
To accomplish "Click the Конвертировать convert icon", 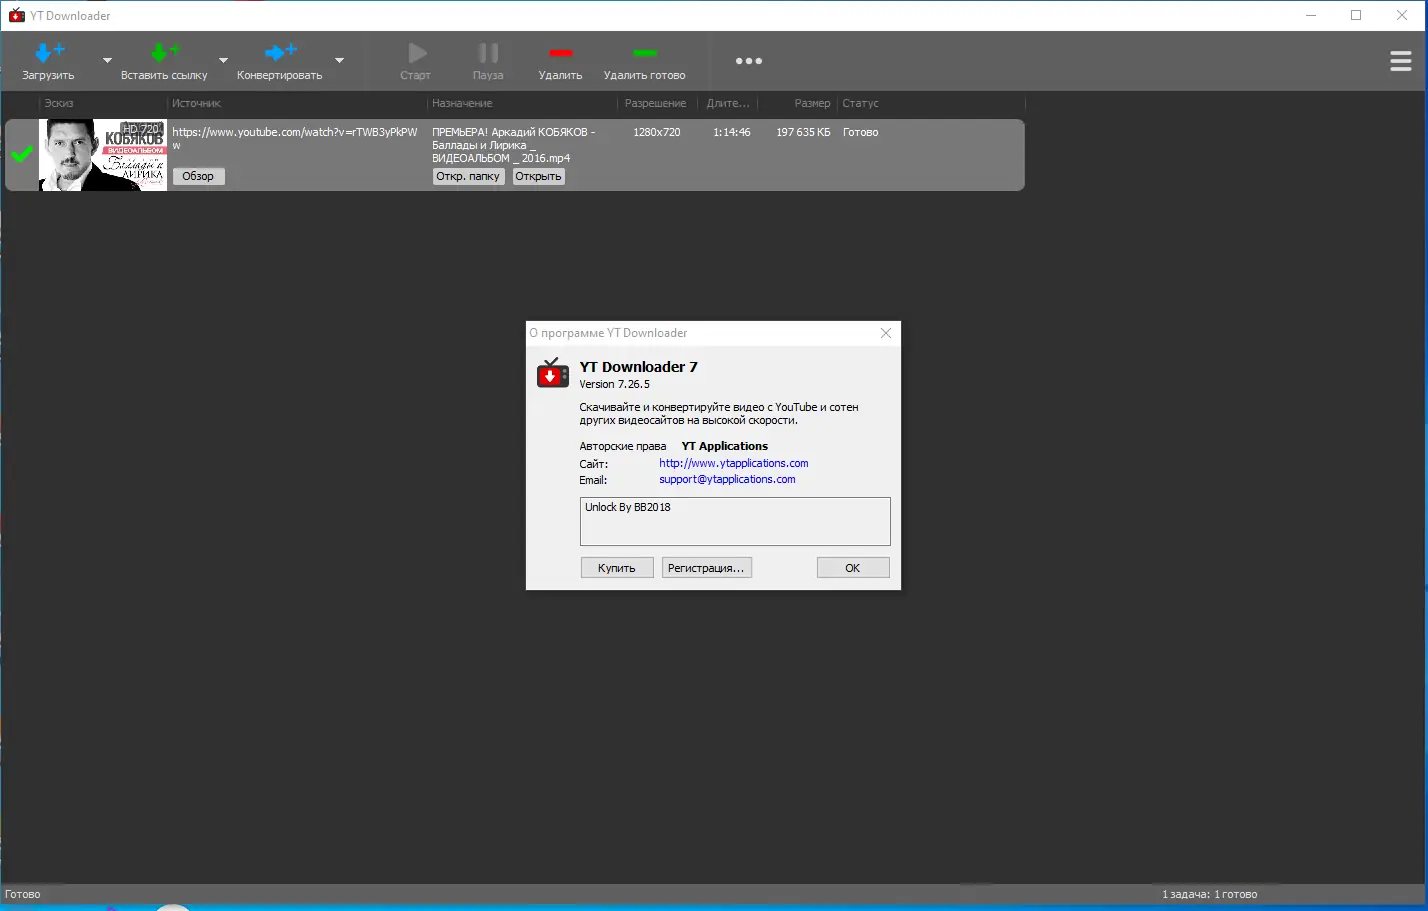I will coord(280,52).
